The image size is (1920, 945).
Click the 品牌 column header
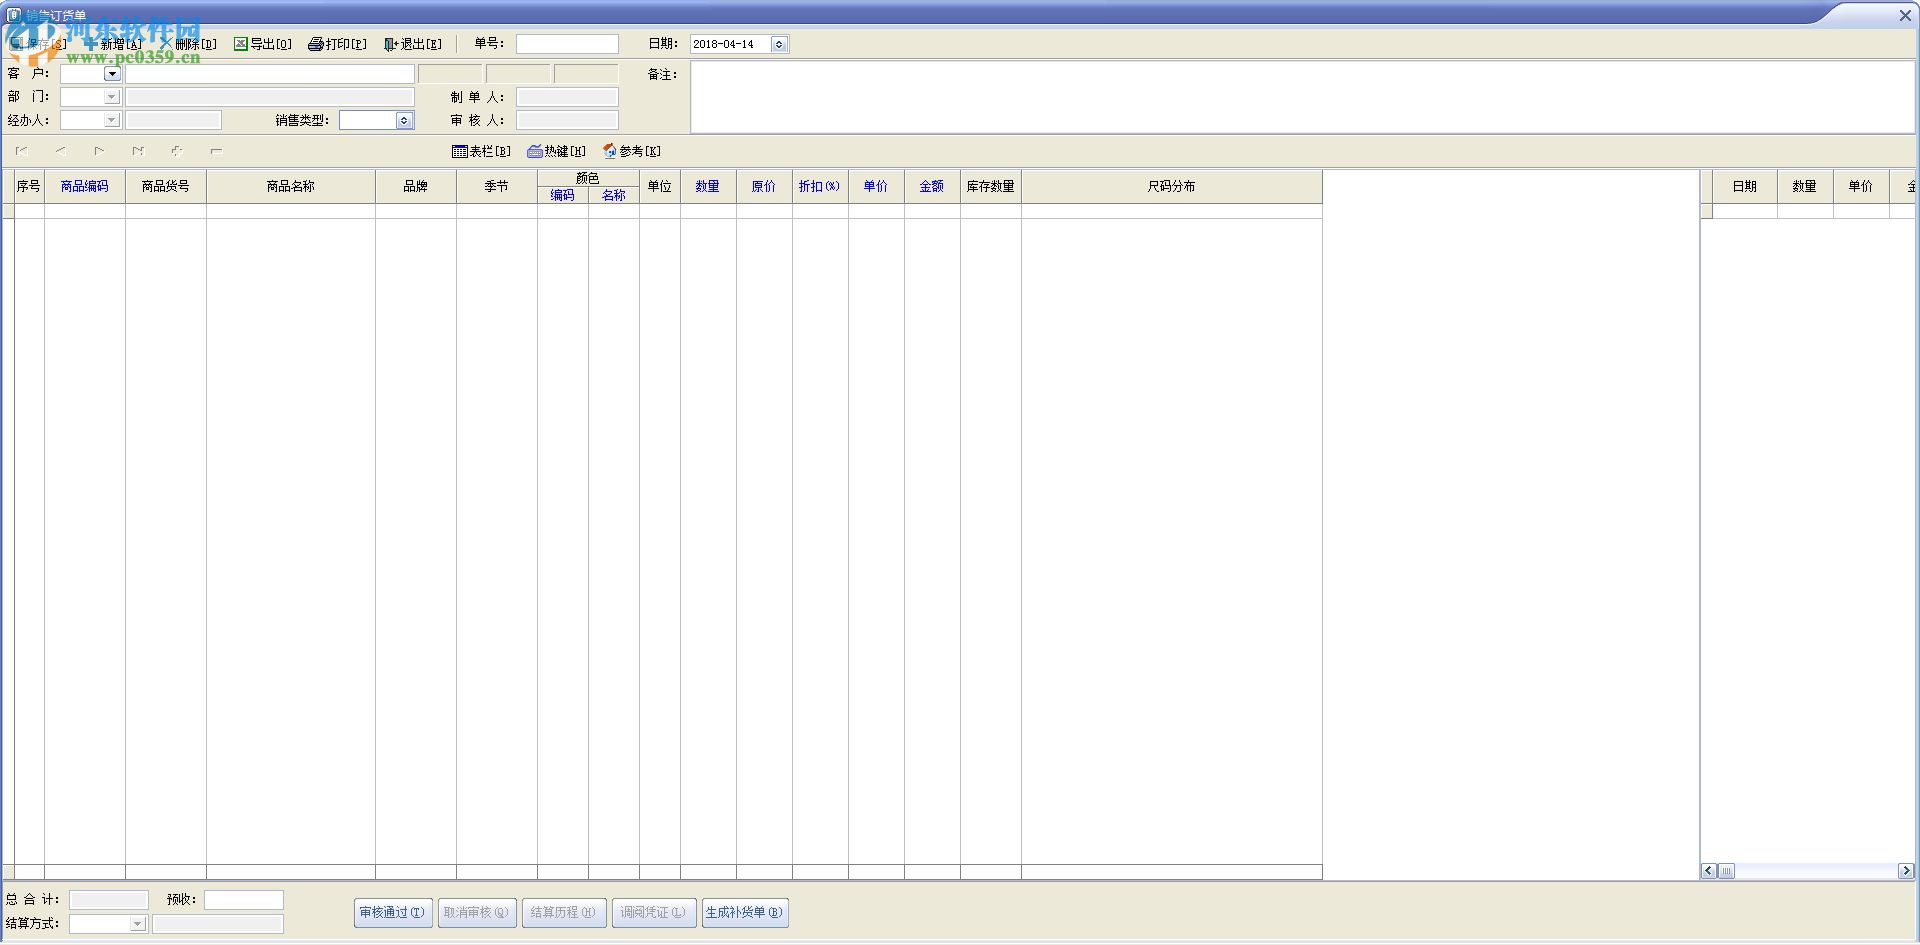tap(416, 187)
